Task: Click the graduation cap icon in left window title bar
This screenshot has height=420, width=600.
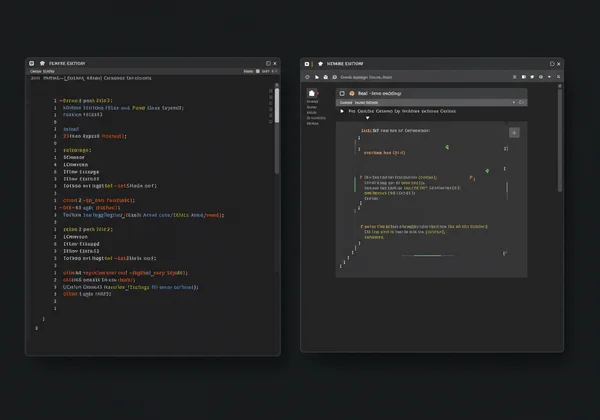Action: [x=42, y=63]
